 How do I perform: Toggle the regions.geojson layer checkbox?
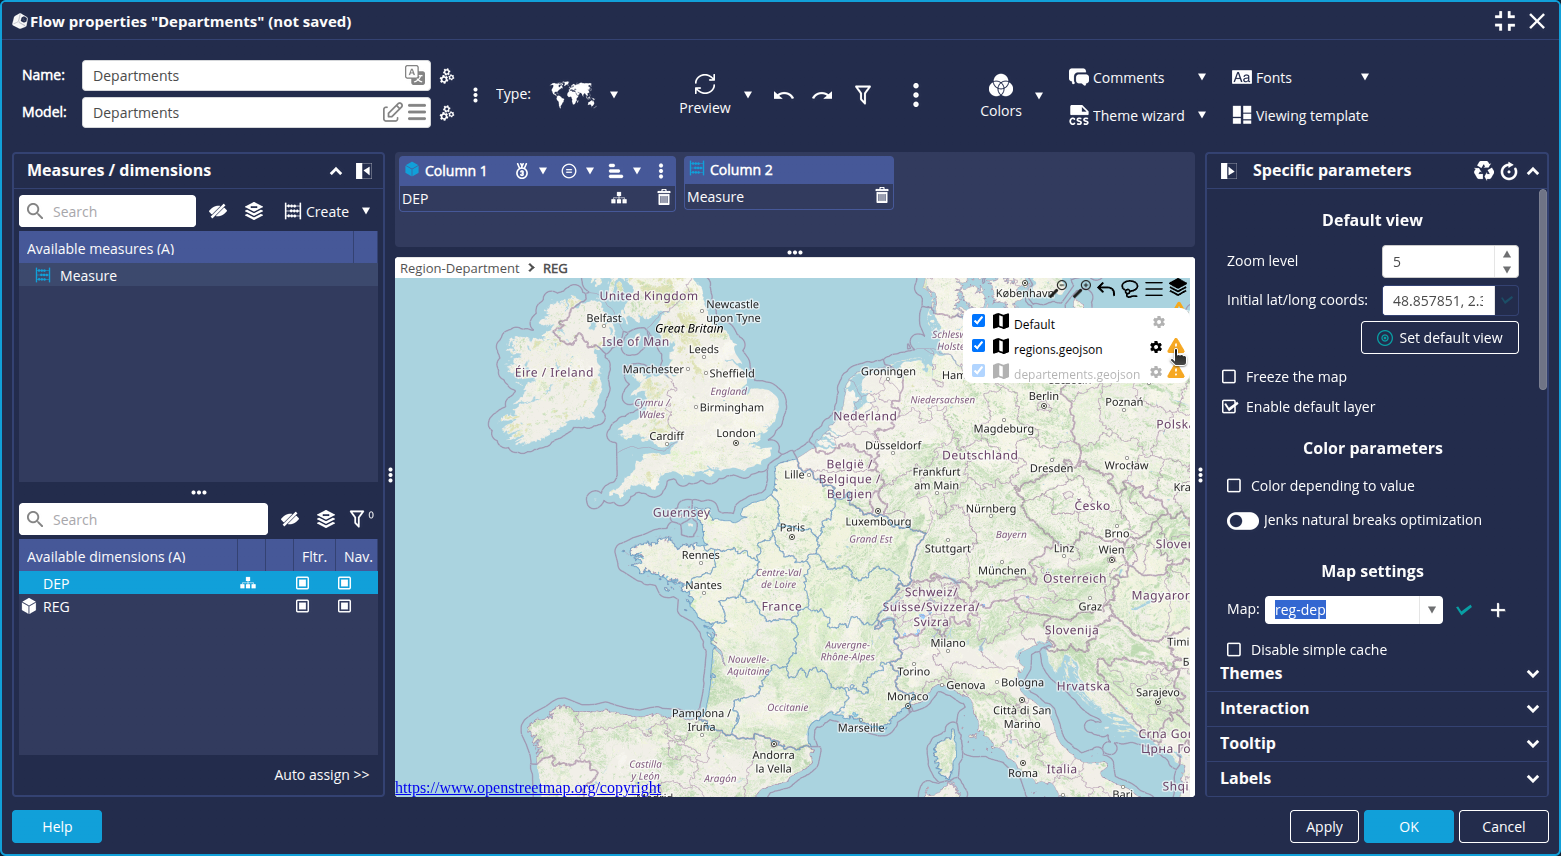point(979,345)
